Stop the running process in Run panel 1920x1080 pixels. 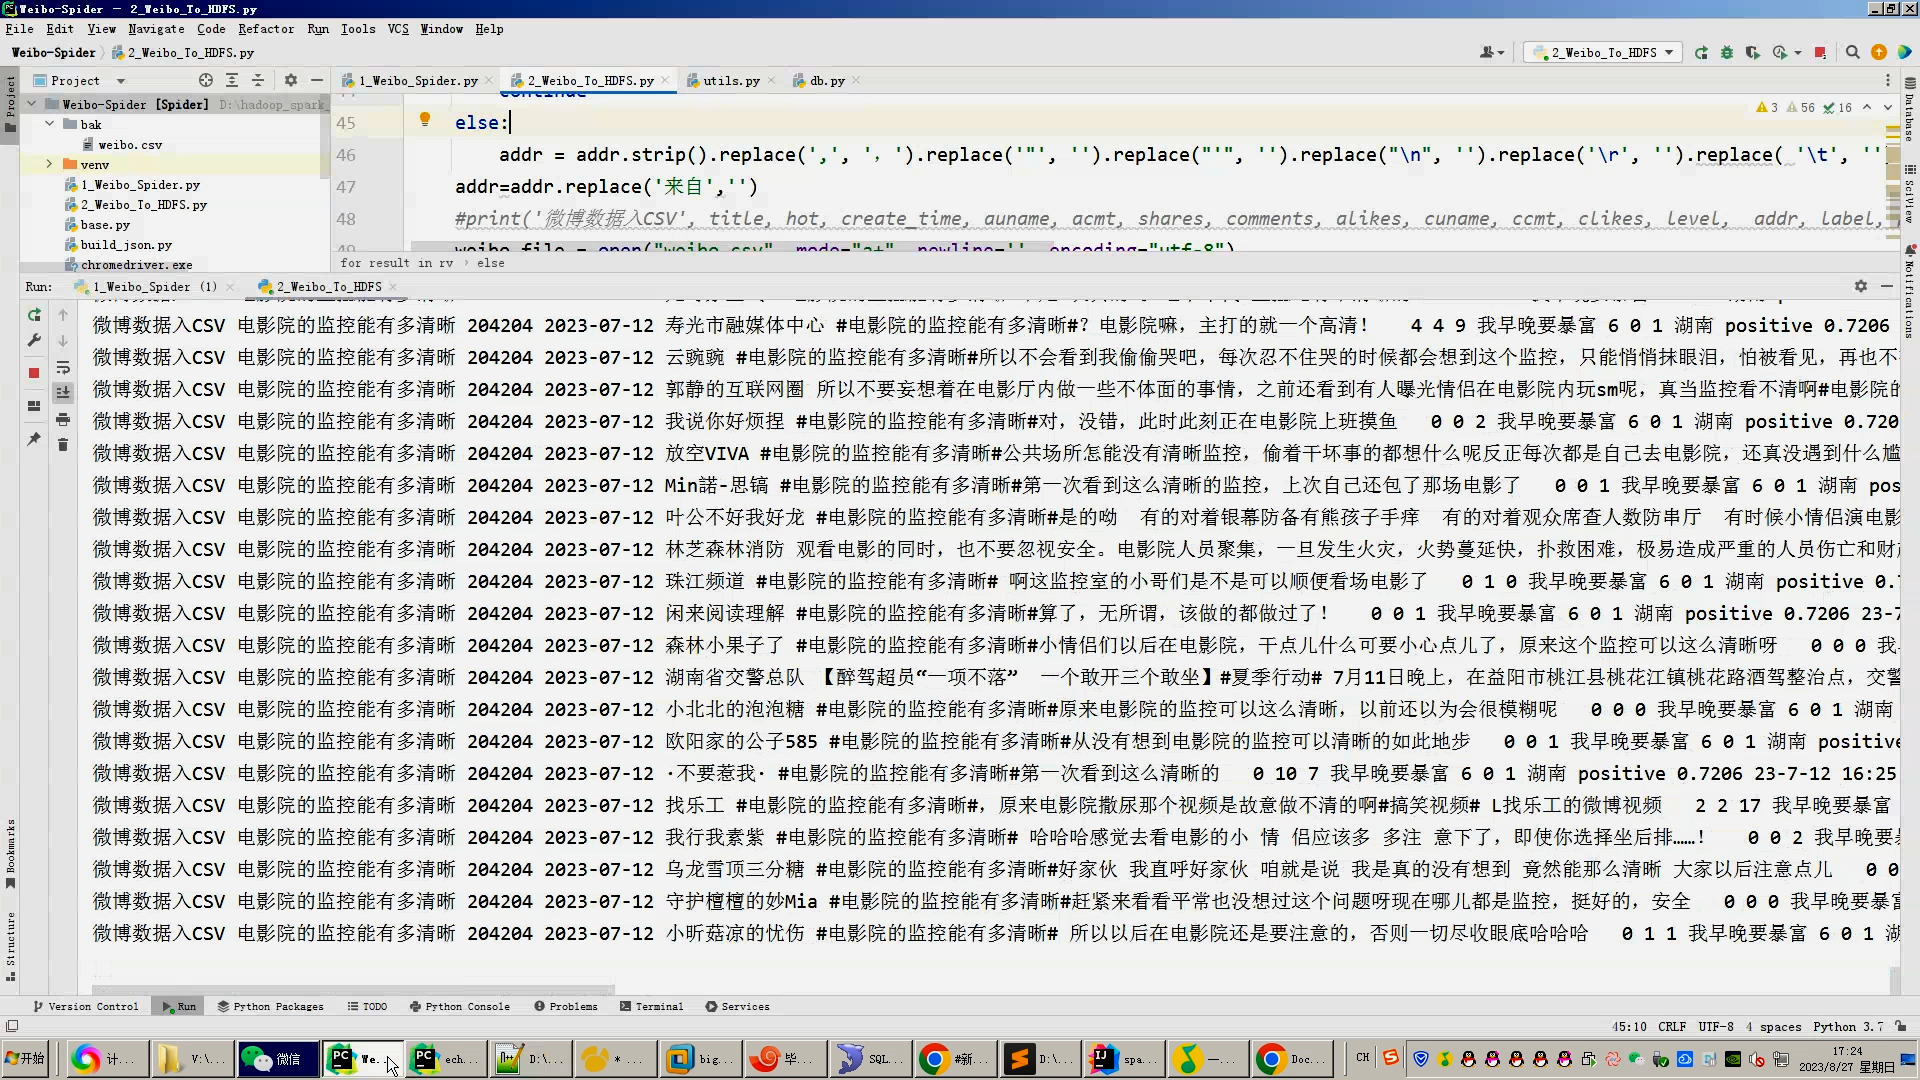tap(34, 373)
